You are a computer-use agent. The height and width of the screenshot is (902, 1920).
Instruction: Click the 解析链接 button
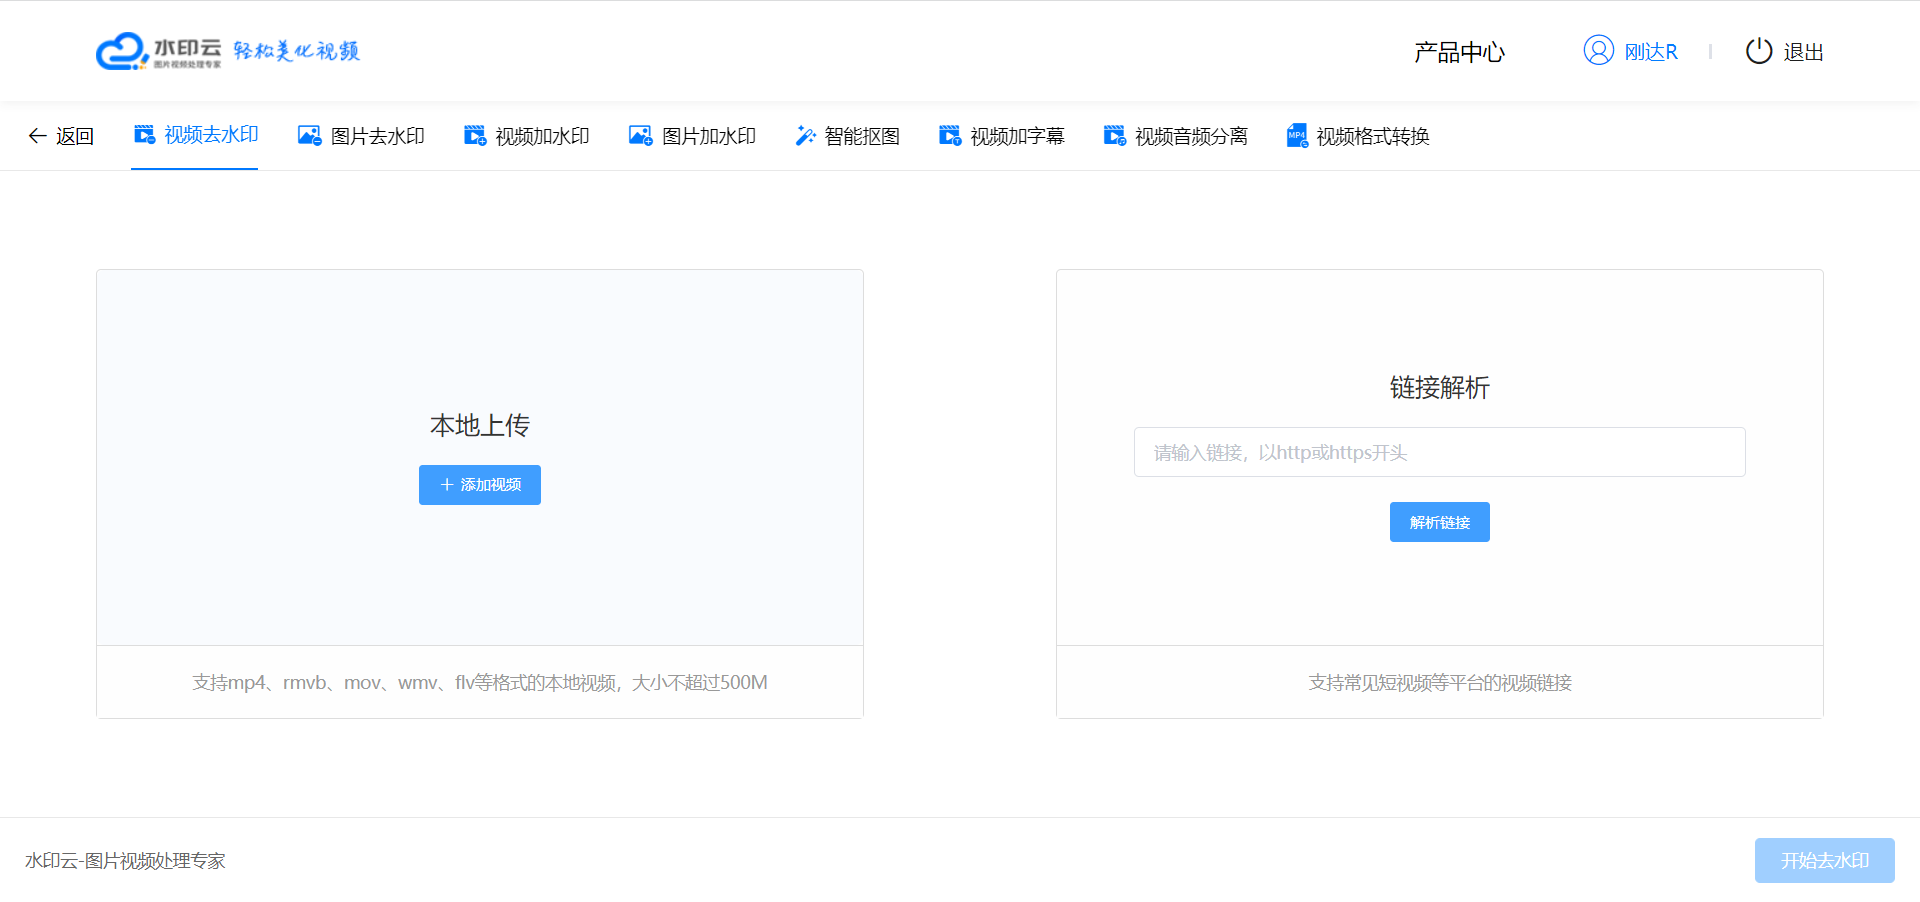coord(1440,522)
